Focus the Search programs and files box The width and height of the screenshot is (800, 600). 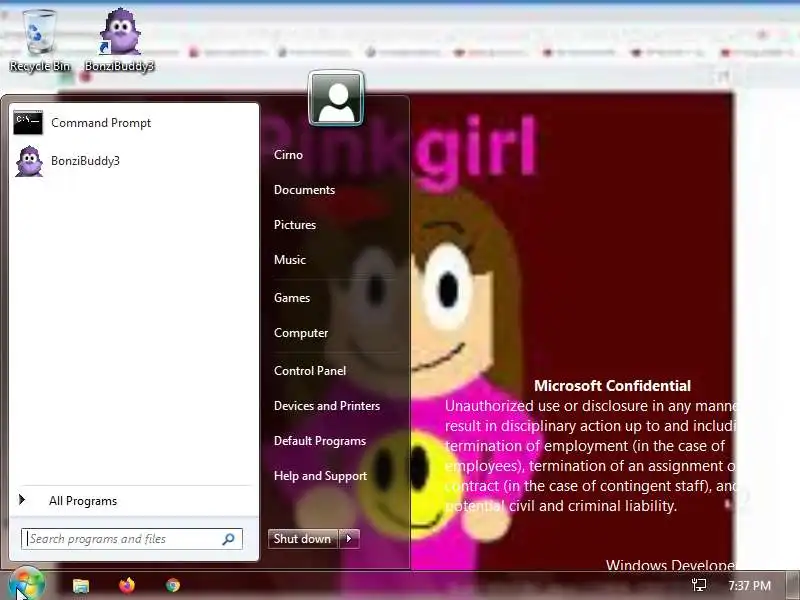pyautogui.click(x=132, y=539)
